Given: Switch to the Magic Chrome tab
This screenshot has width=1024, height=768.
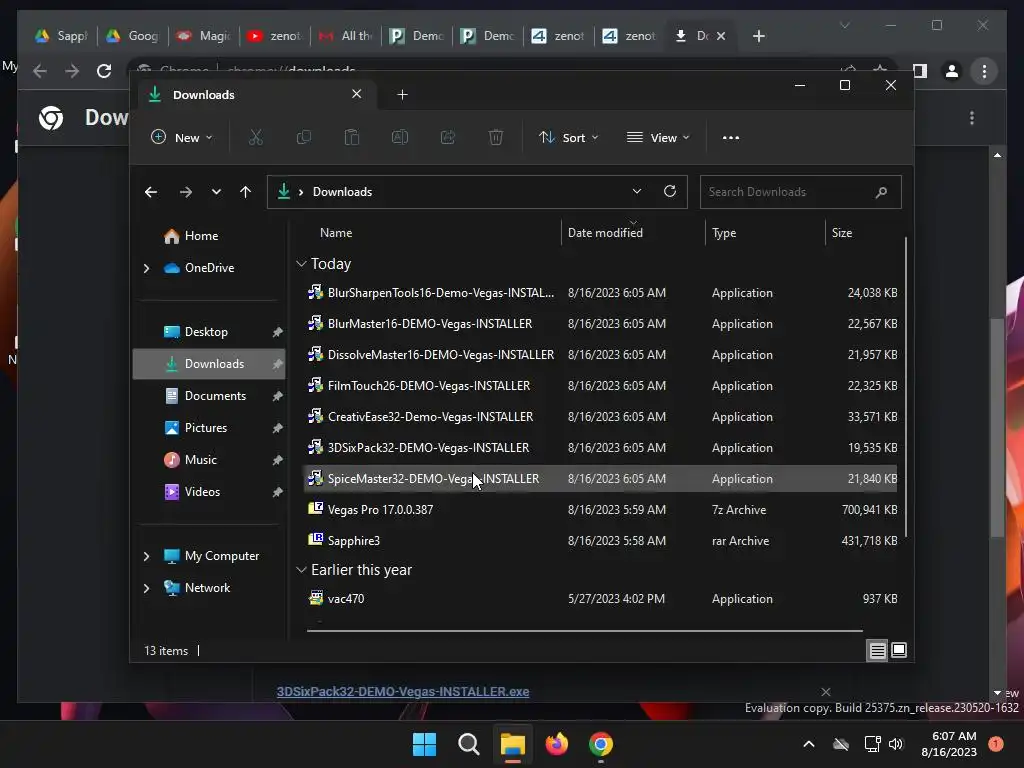Looking at the screenshot, I should [202, 36].
